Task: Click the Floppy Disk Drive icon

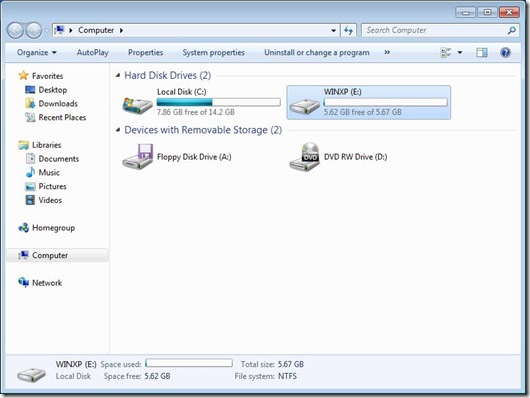Action: [x=138, y=156]
